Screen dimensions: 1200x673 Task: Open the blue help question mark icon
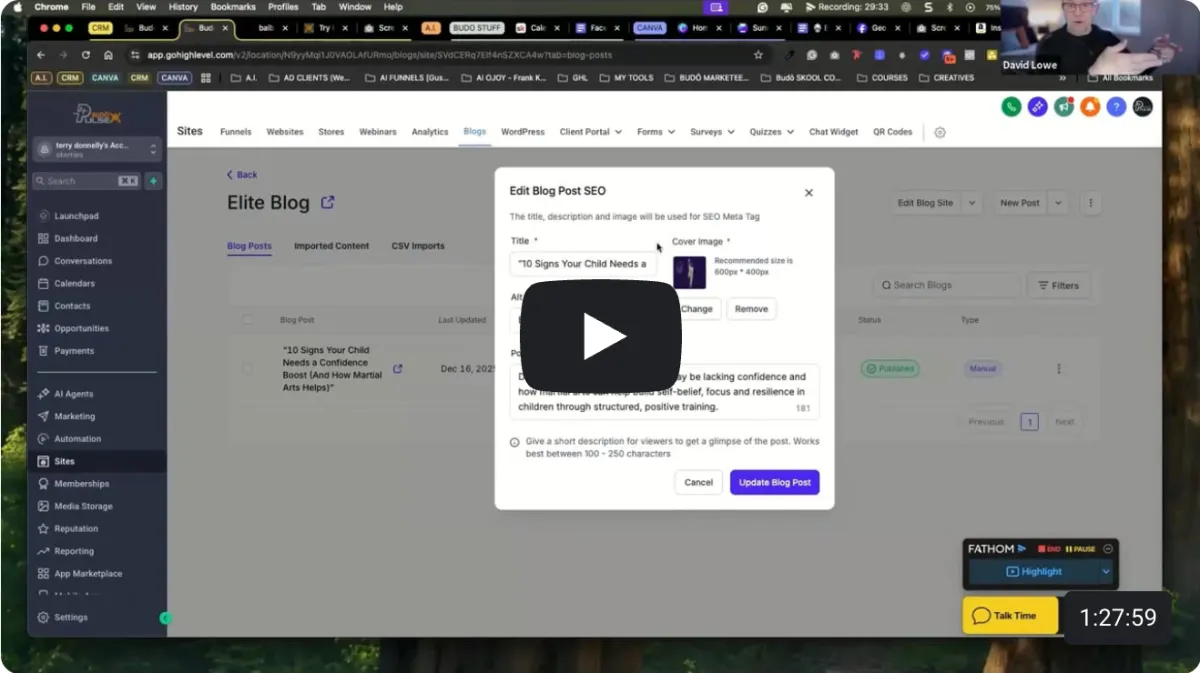click(1116, 107)
